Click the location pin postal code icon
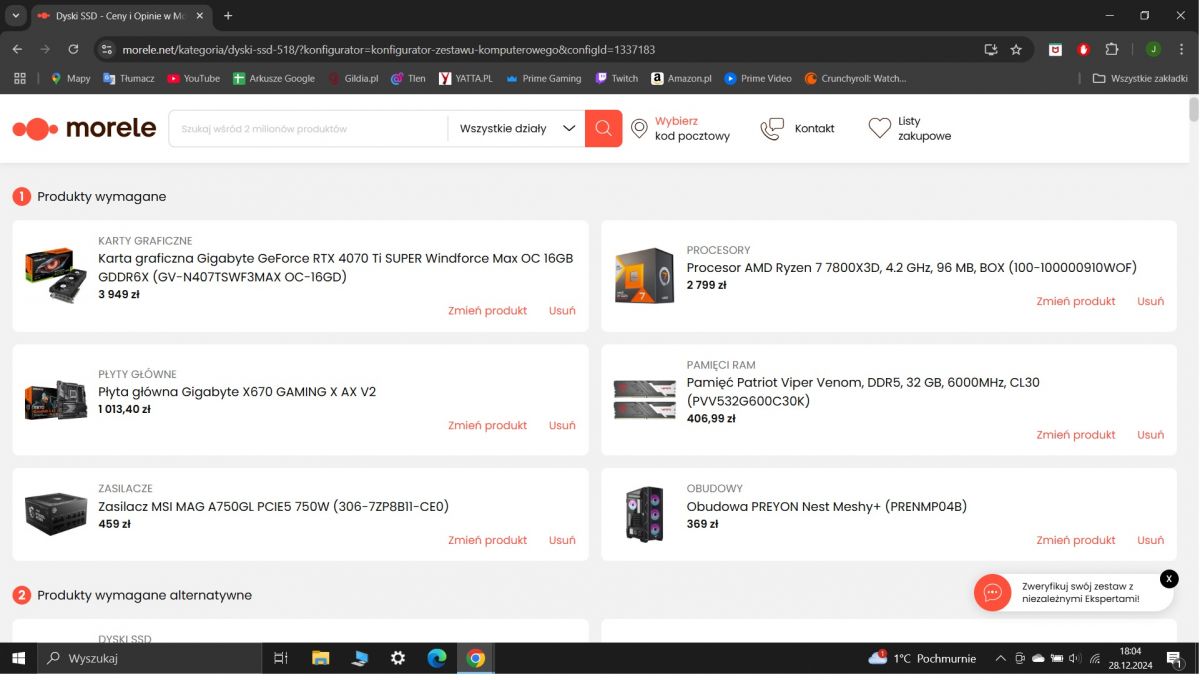 (640, 128)
